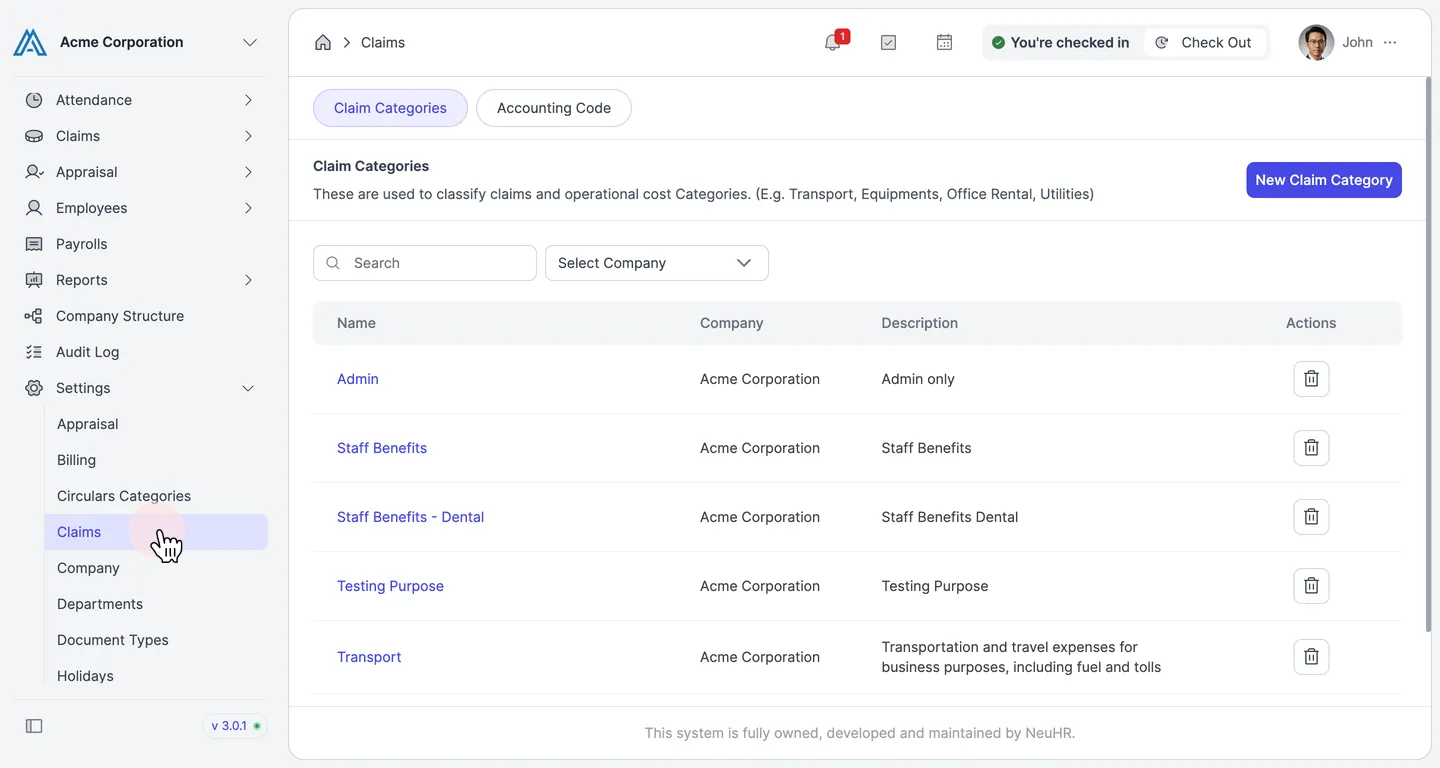1440x768 pixels.
Task: Click the New Claim Category button
Action: 1324,180
